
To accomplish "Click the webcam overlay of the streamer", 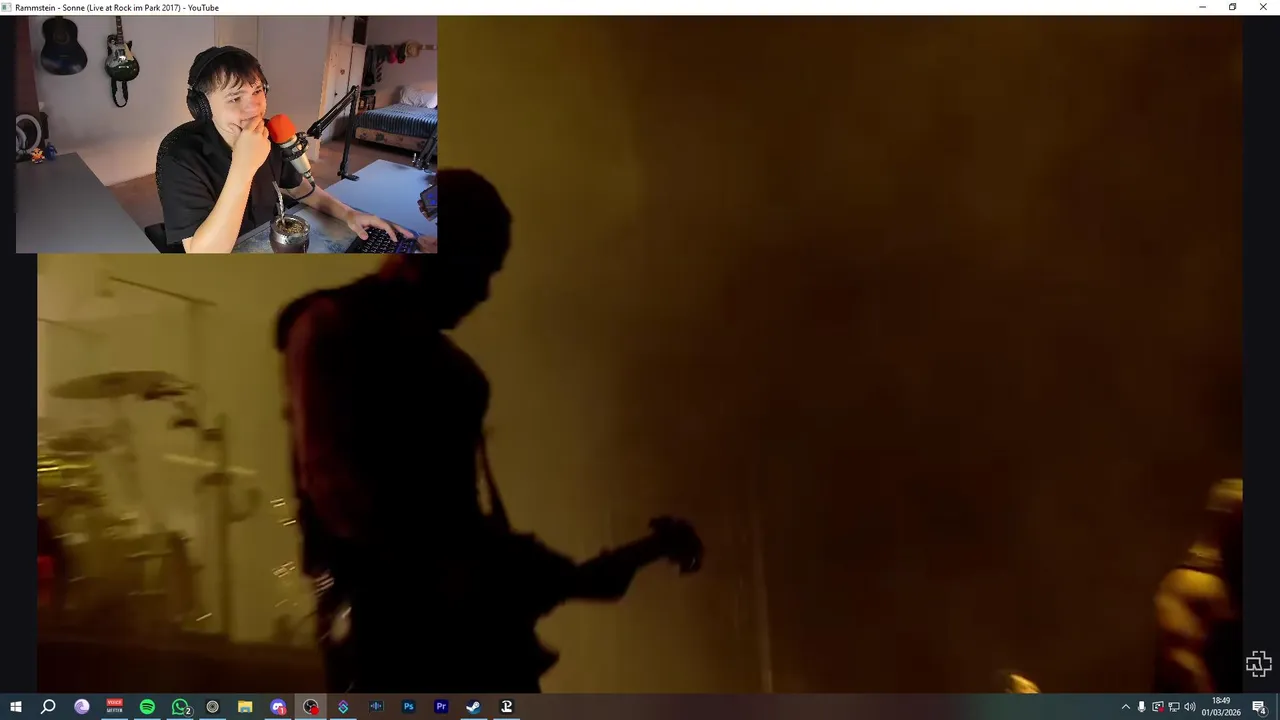I will (226, 134).
